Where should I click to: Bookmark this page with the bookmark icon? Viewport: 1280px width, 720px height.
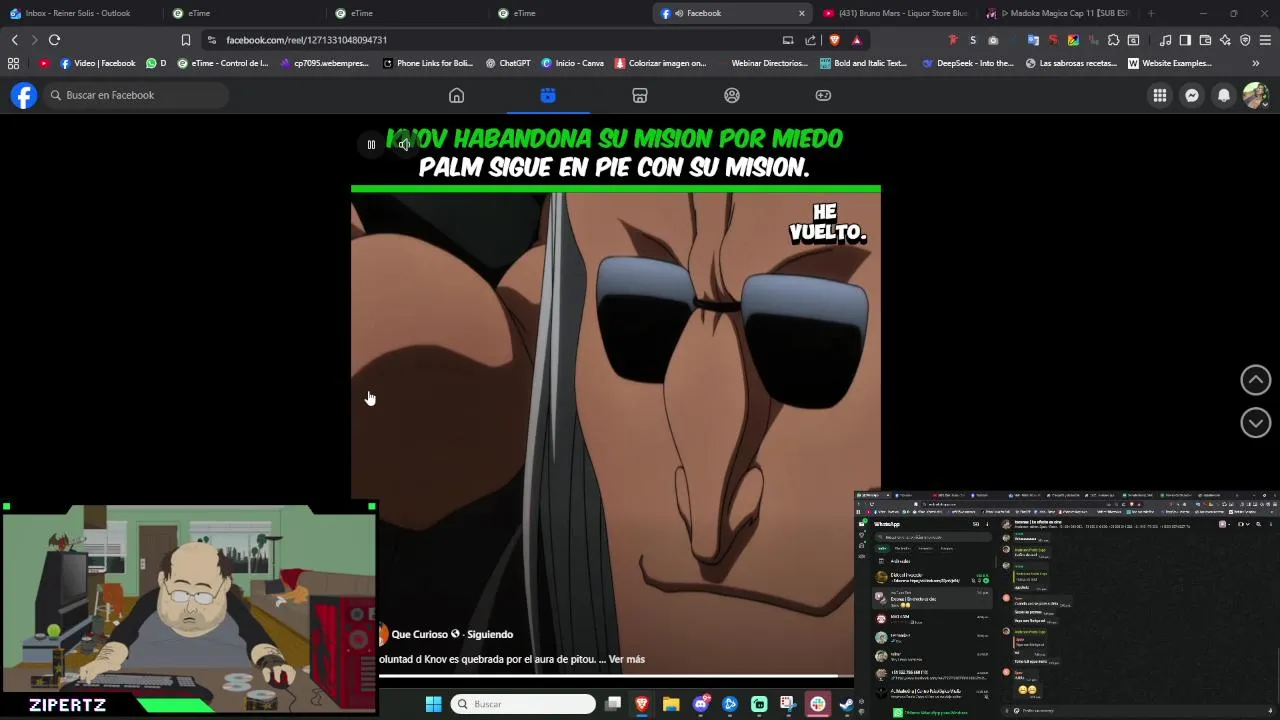click(x=185, y=40)
